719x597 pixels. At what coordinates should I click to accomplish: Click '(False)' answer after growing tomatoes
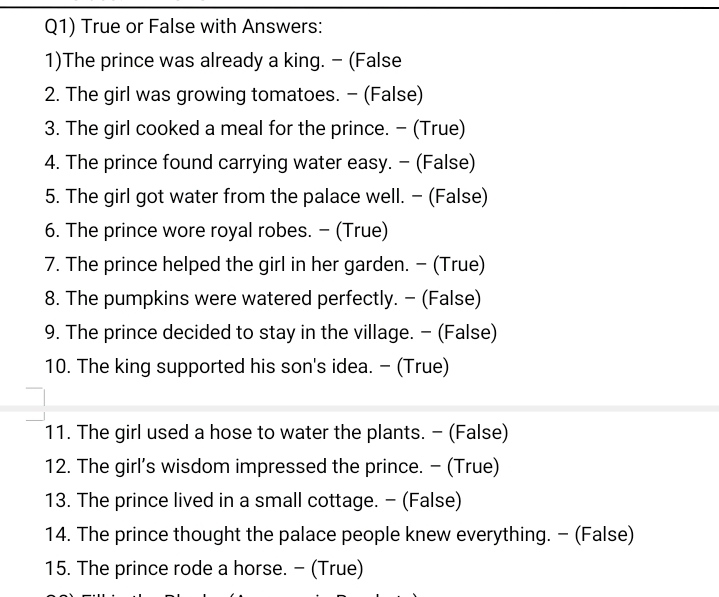point(393,95)
